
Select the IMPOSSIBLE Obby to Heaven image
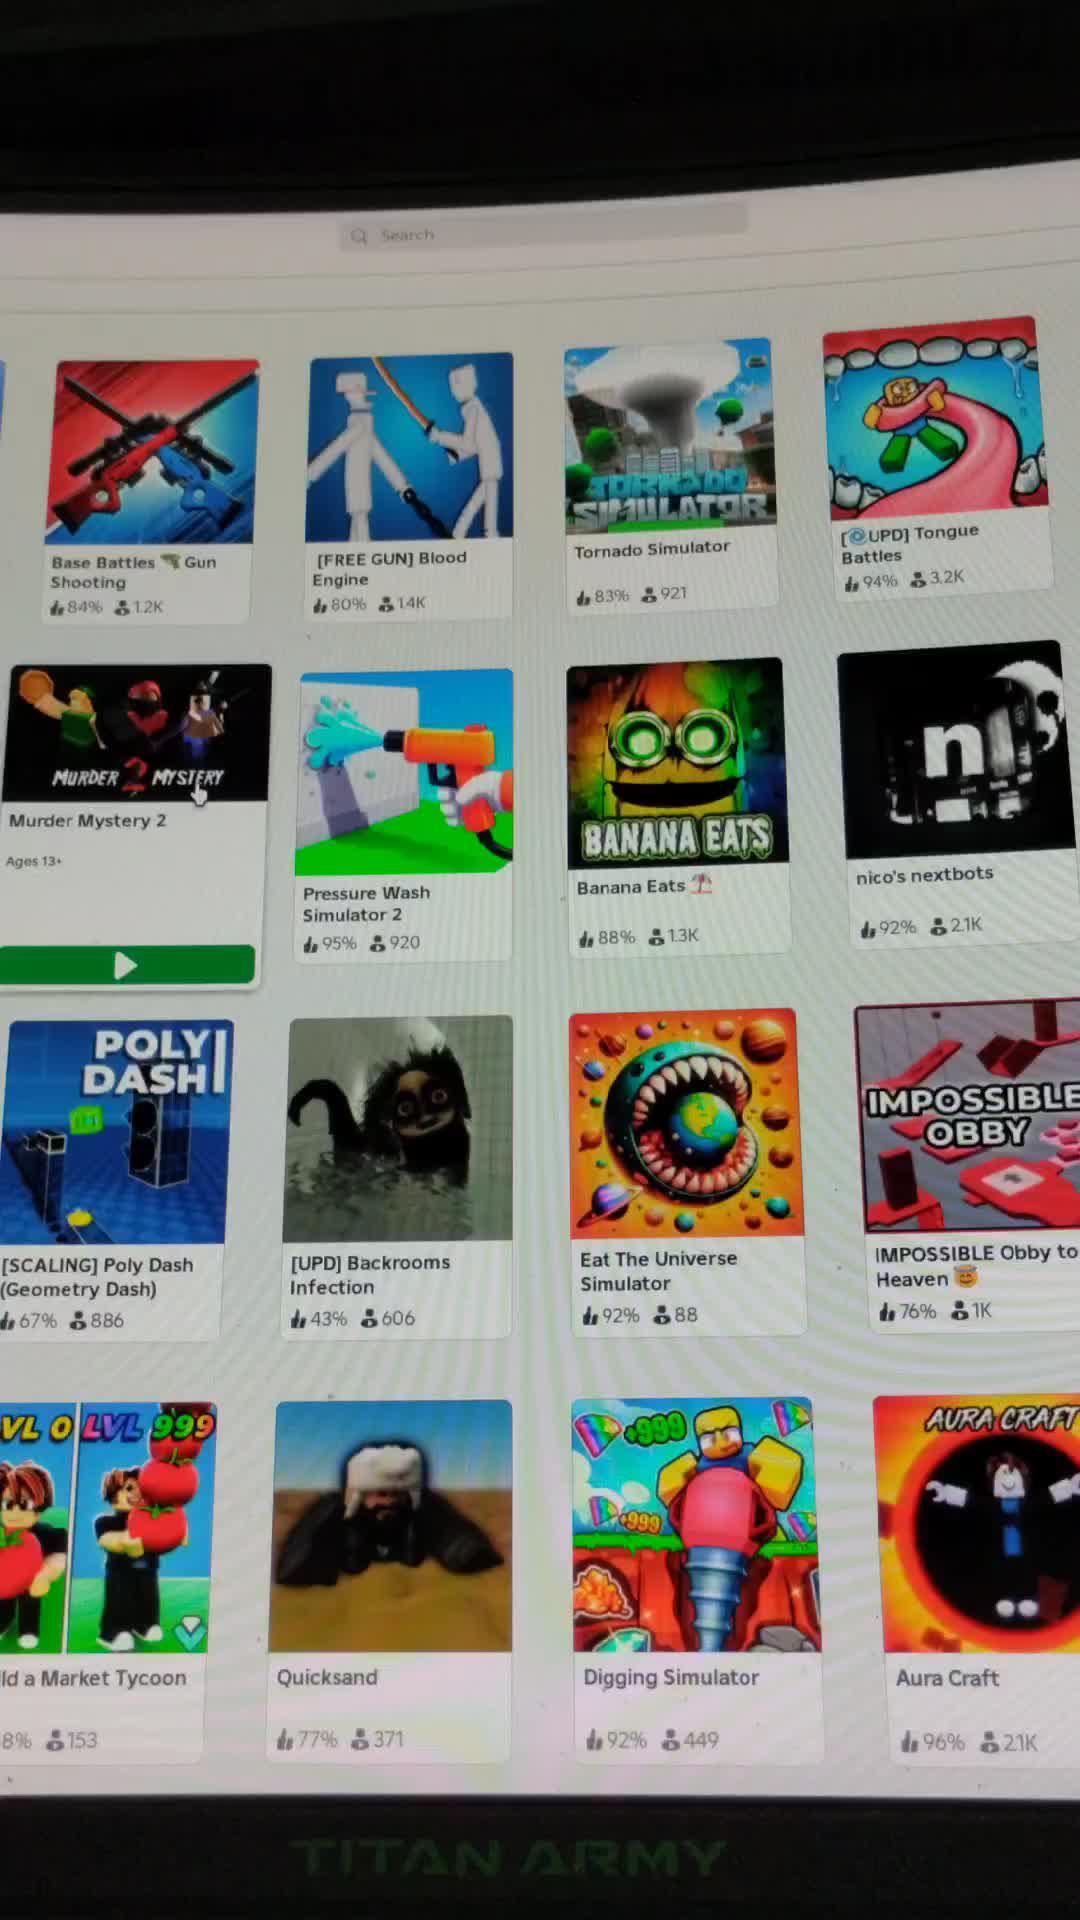click(x=968, y=1117)
